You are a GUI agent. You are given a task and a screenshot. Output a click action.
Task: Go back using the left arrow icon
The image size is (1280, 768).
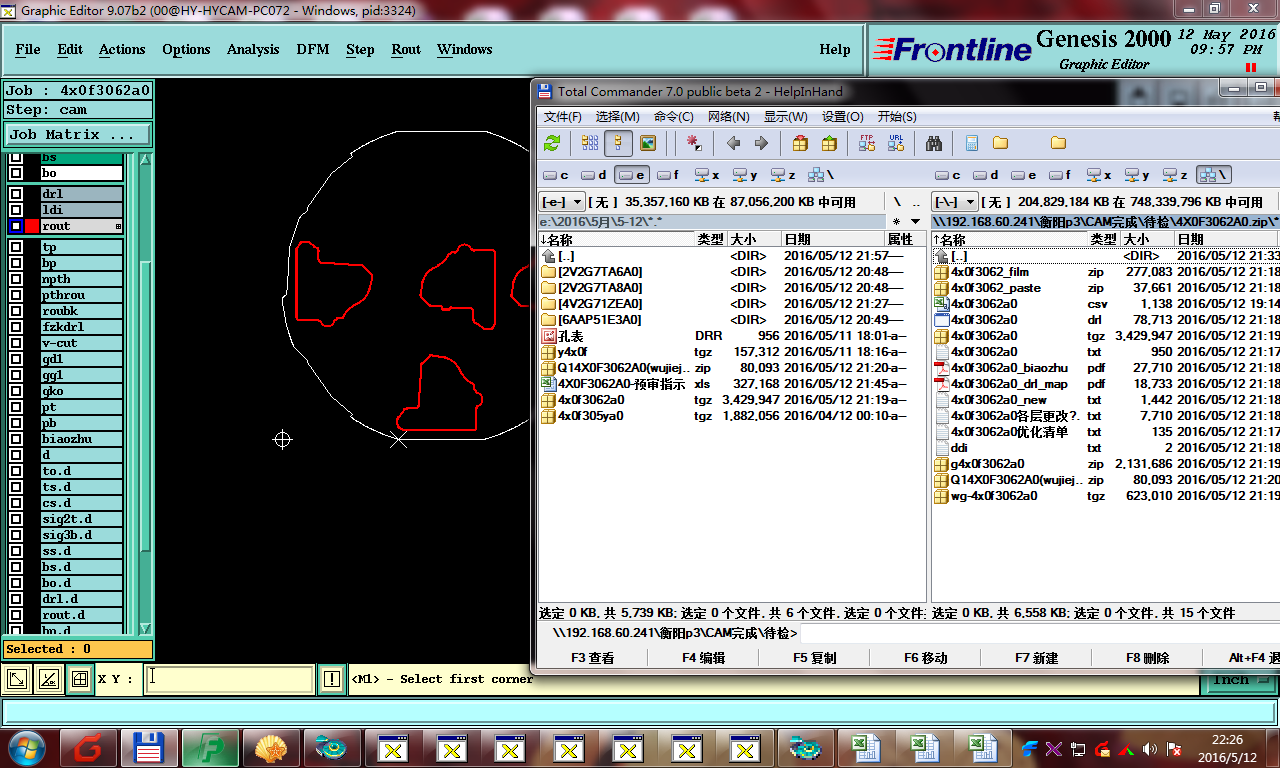point(733,143)
